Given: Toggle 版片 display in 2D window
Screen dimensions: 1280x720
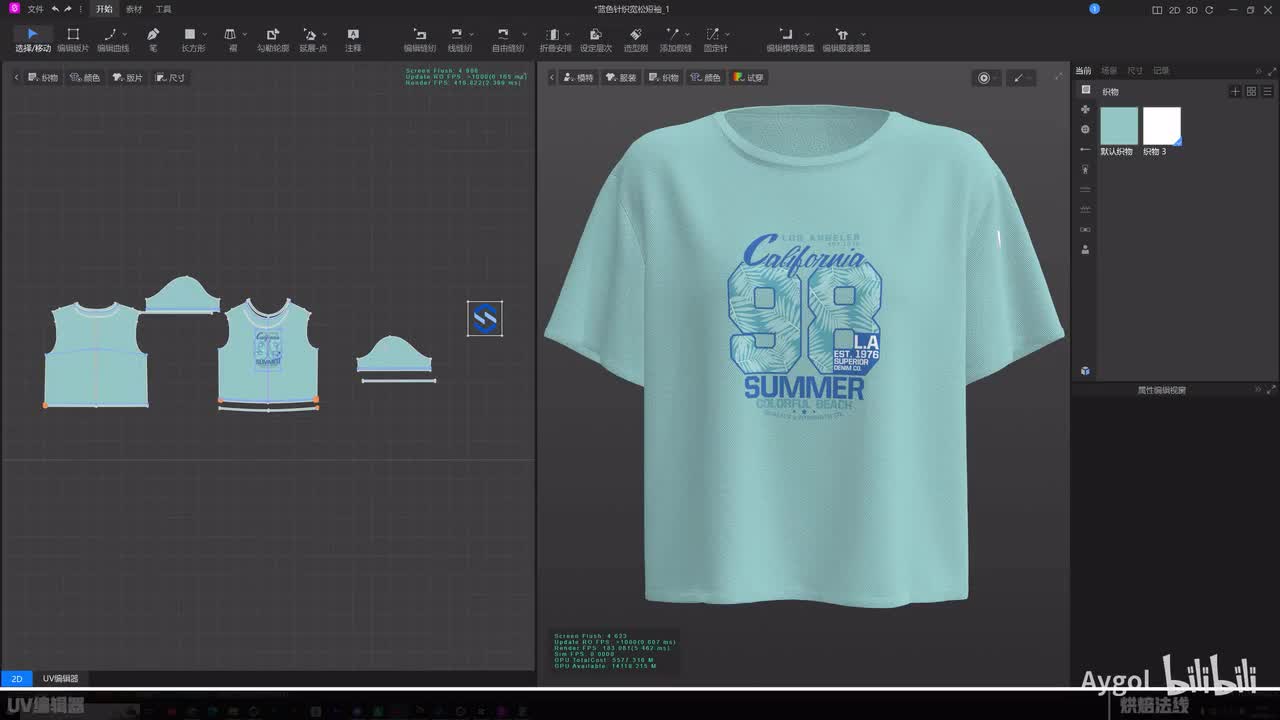Looking at the screenshot, I should (x=127, y=77).
